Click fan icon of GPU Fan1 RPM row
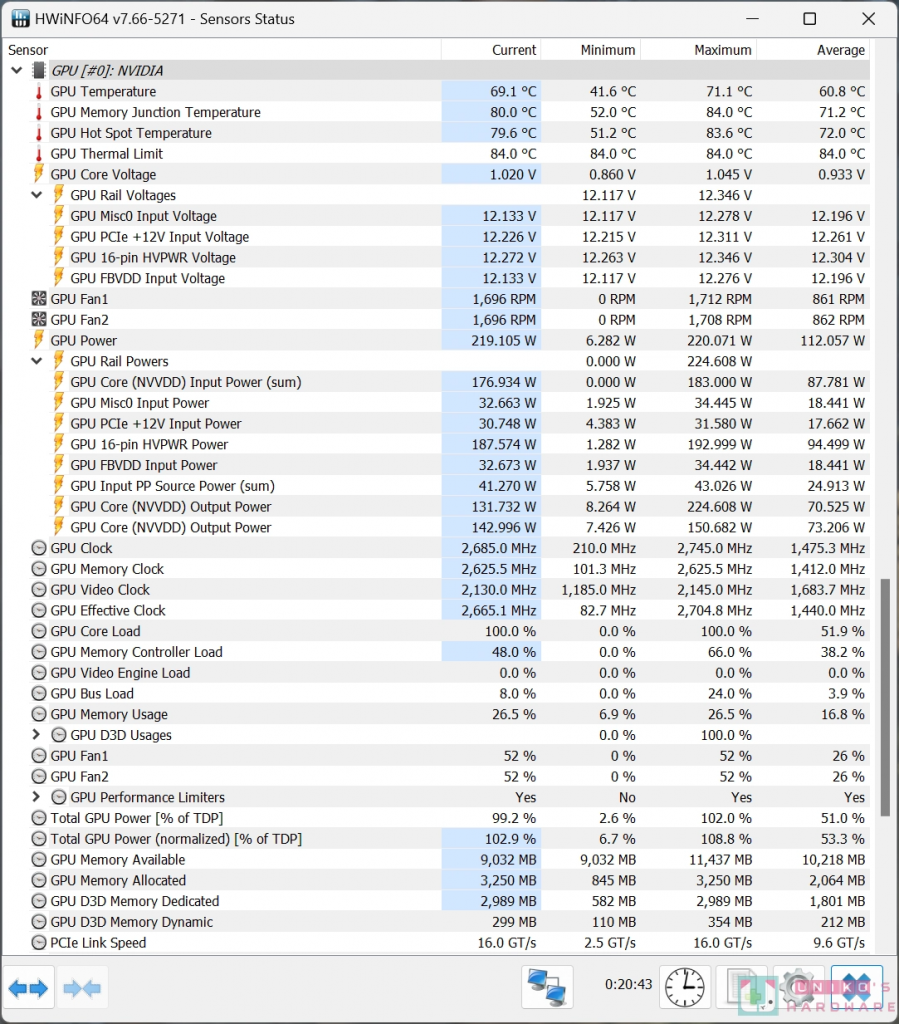 [x=39, y=299]
